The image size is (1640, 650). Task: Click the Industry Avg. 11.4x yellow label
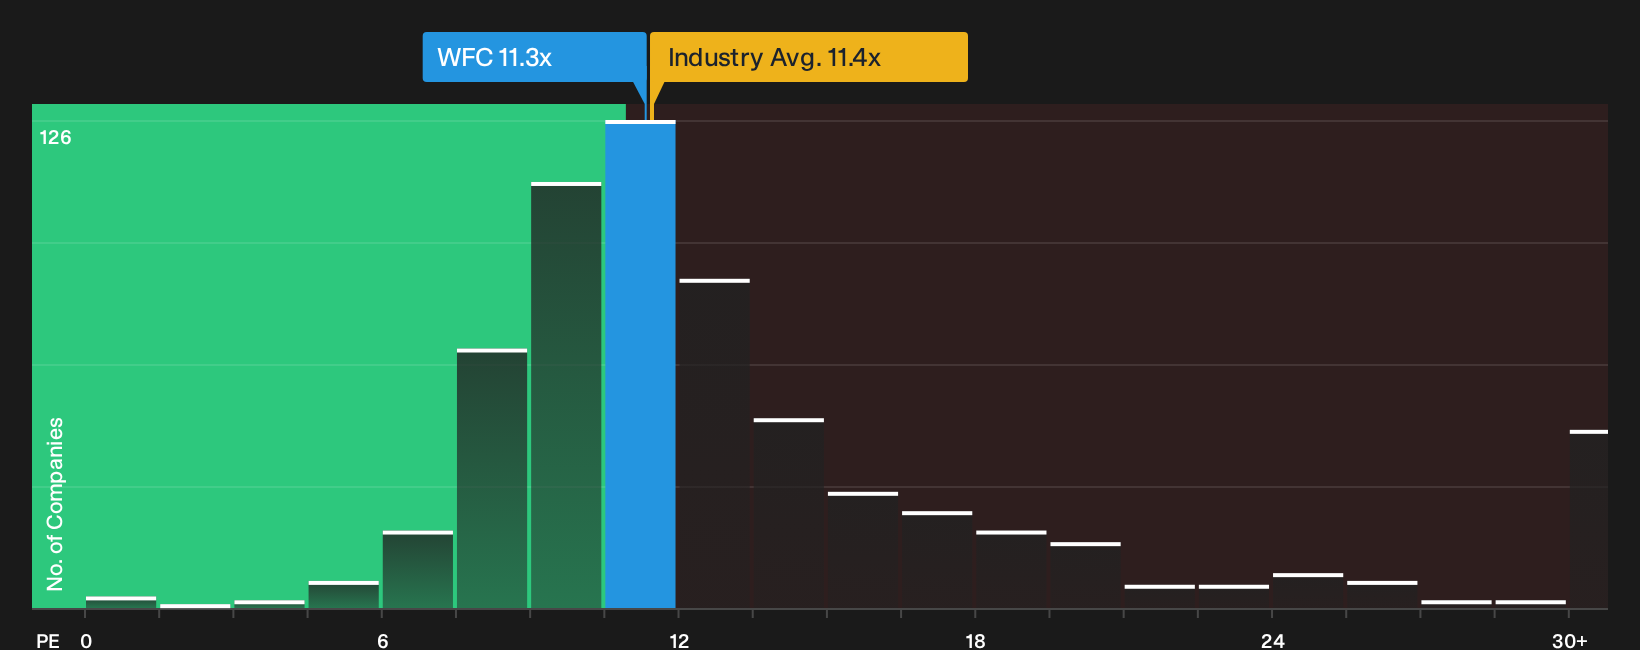[x=809, y=57]
